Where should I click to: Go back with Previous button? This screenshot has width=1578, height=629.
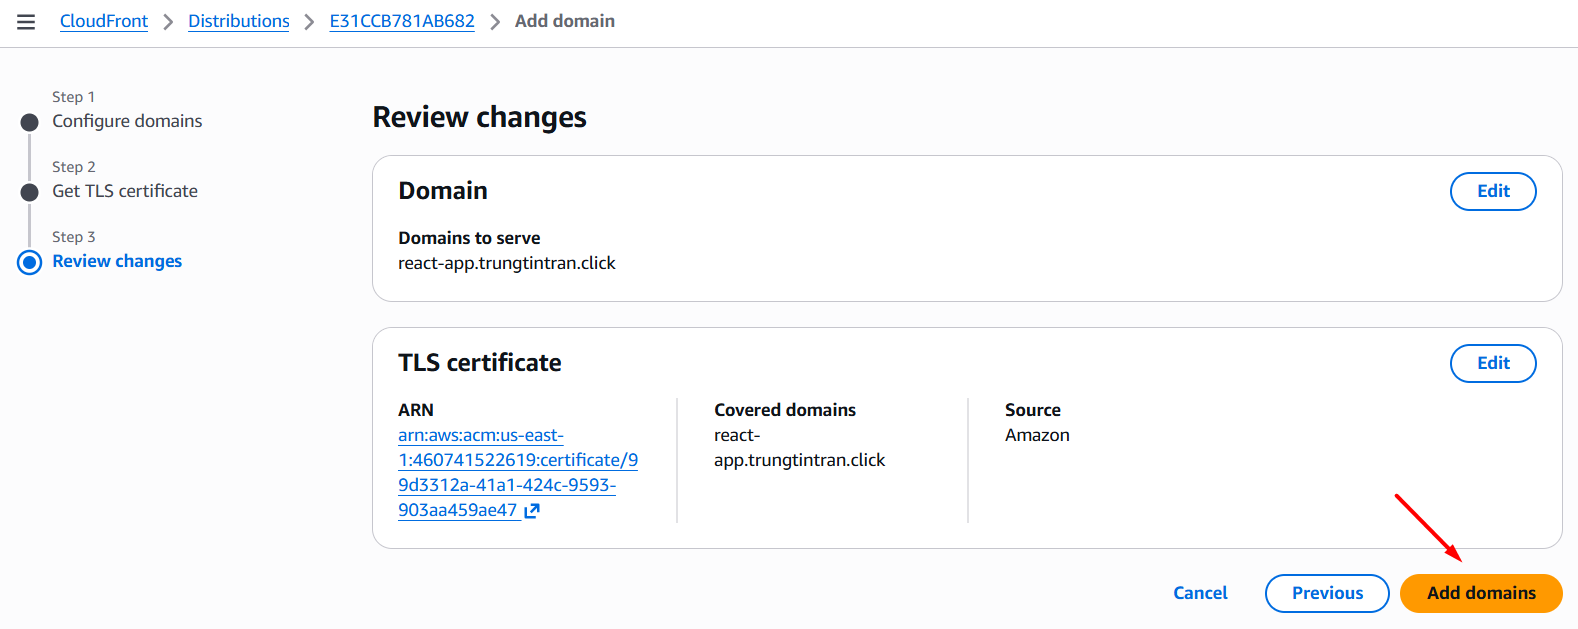click(1327, 593)
